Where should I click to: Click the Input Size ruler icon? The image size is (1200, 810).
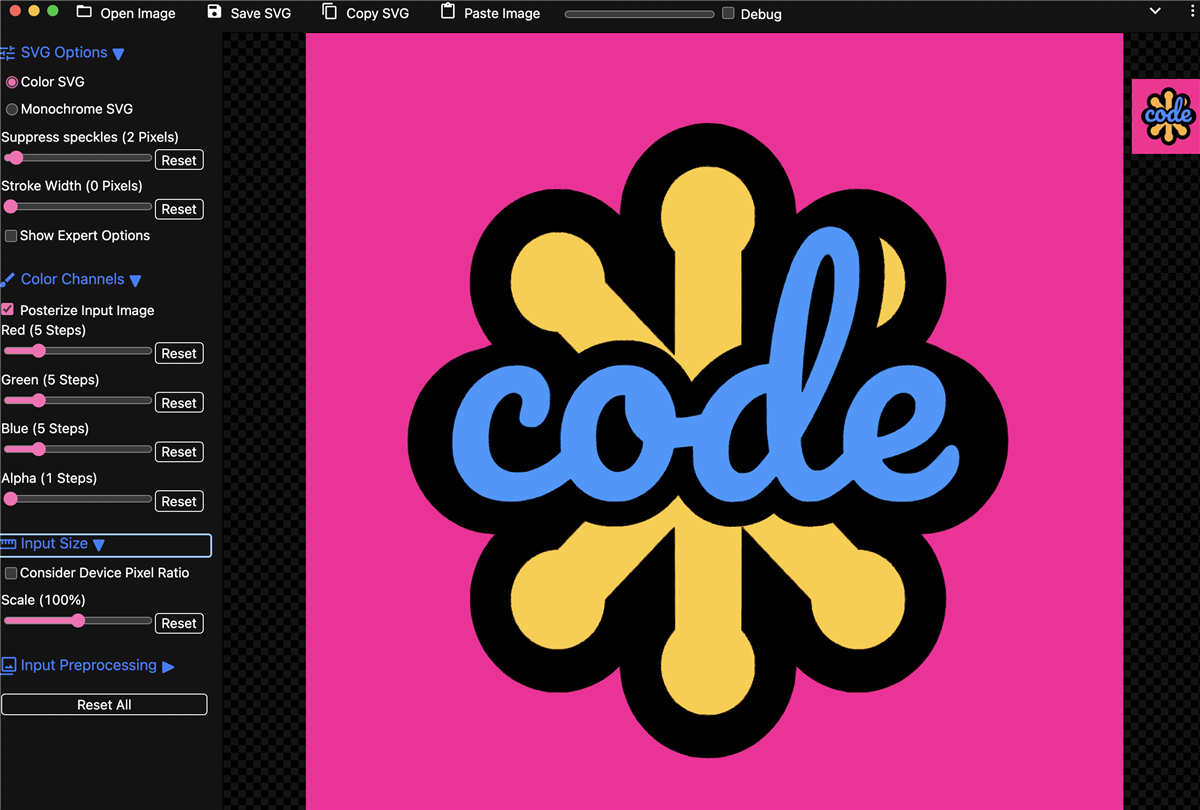8,545
